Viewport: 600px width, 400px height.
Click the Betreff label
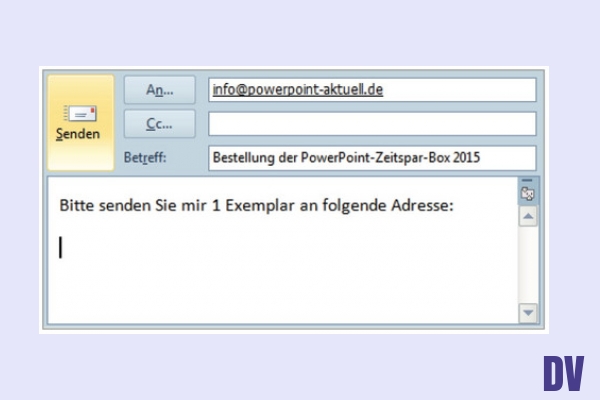point(146,158)
